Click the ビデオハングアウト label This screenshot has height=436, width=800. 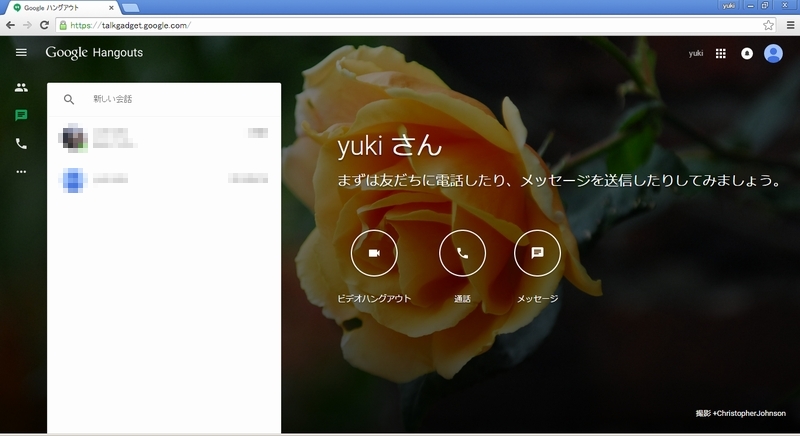[x=374, y=299]
